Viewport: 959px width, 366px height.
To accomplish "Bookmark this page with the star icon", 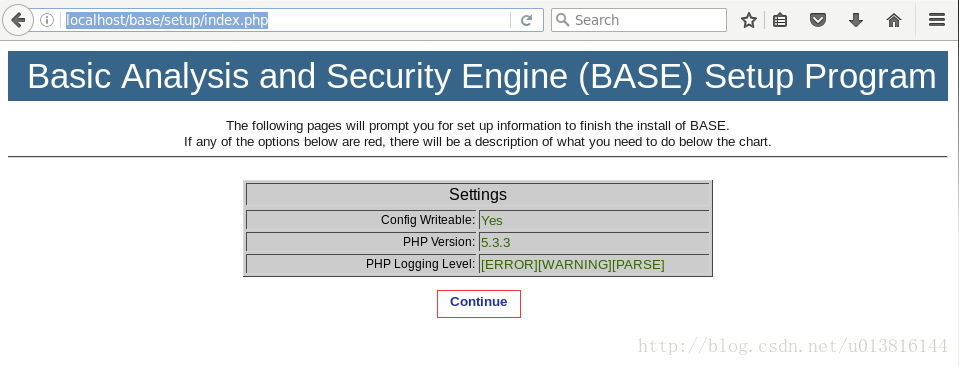I will pyautogui.click(x=749, y=20).
